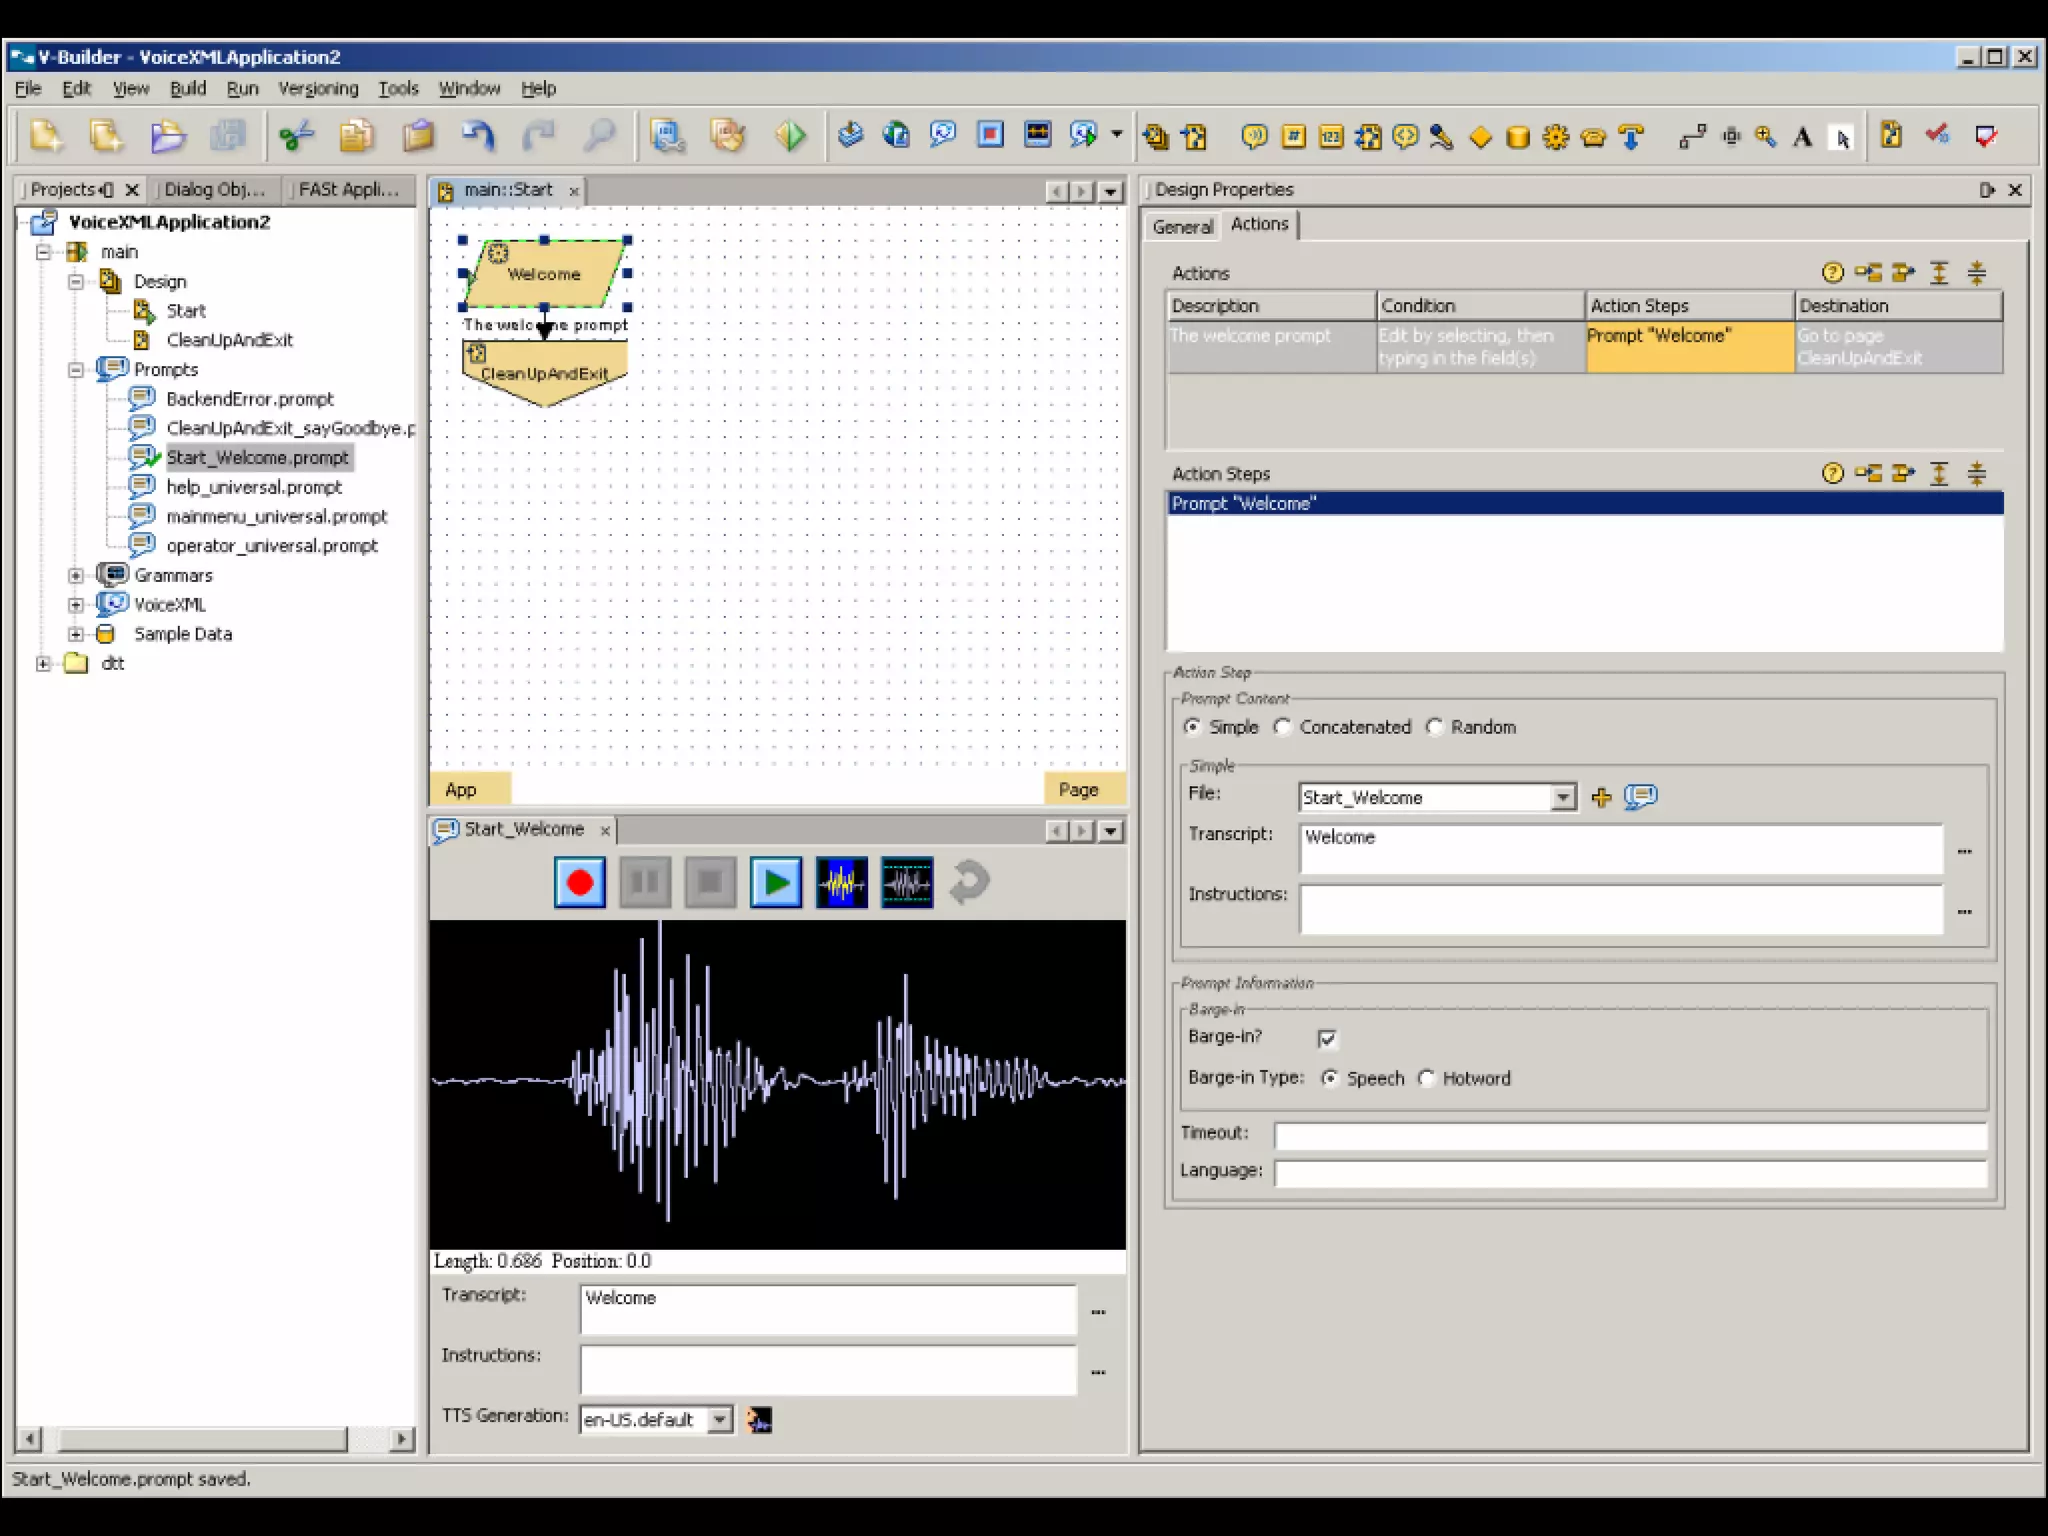
Task: Click the red Record button
Action: (580, 882)
